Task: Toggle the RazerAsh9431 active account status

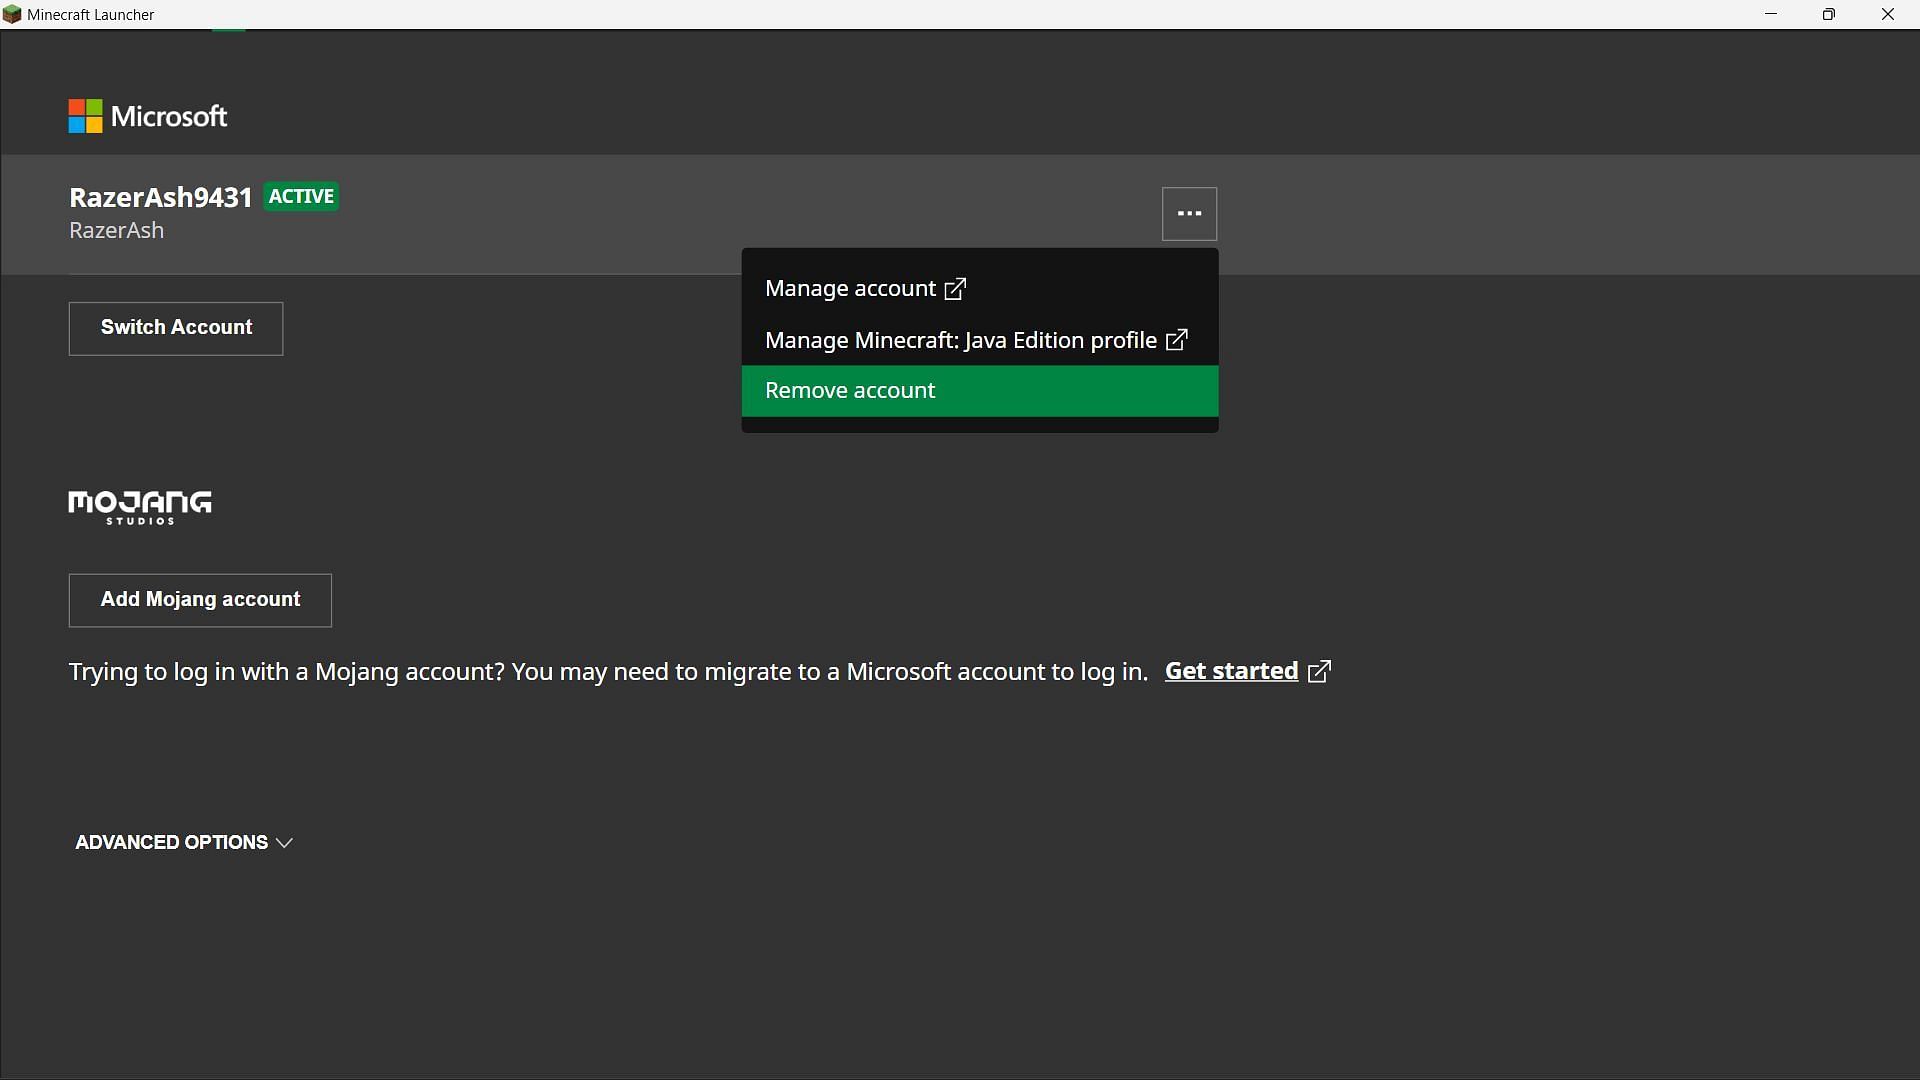Action: coord(301,196)
